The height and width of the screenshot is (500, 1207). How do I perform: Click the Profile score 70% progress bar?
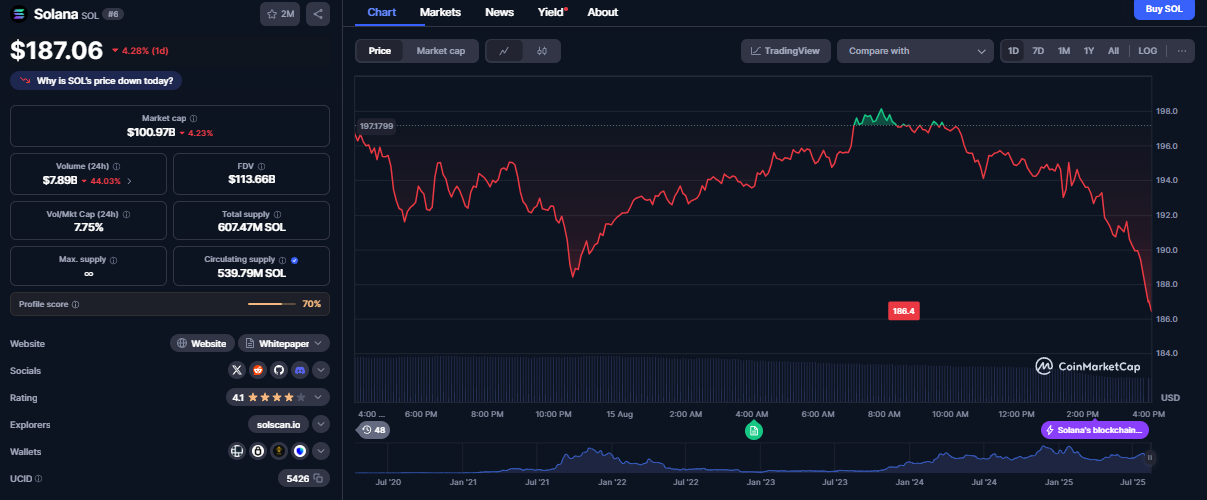[271, 304]
